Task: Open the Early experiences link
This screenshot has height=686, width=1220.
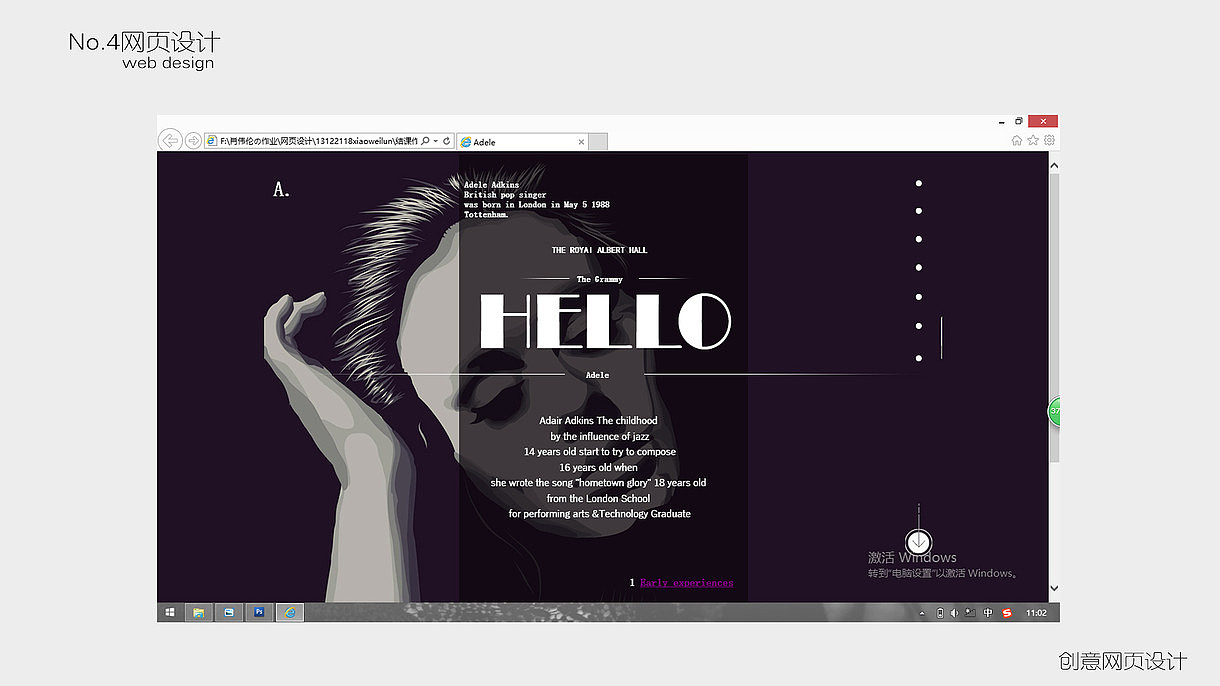Action: click(x=686, y=583)
